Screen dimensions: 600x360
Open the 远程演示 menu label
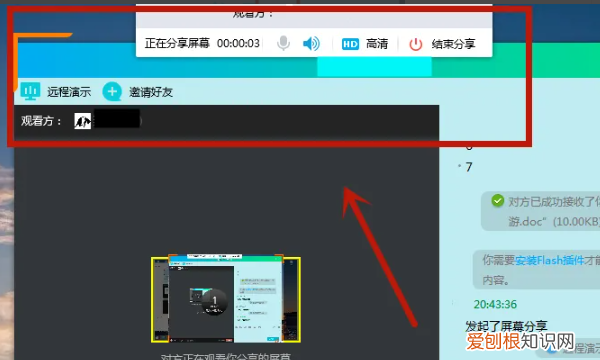[x=69, y=92]
